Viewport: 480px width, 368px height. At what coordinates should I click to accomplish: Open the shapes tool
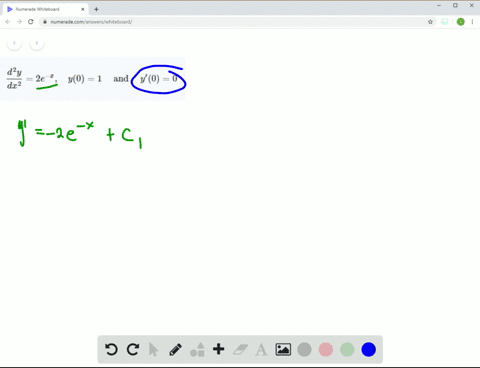point(197,350)
